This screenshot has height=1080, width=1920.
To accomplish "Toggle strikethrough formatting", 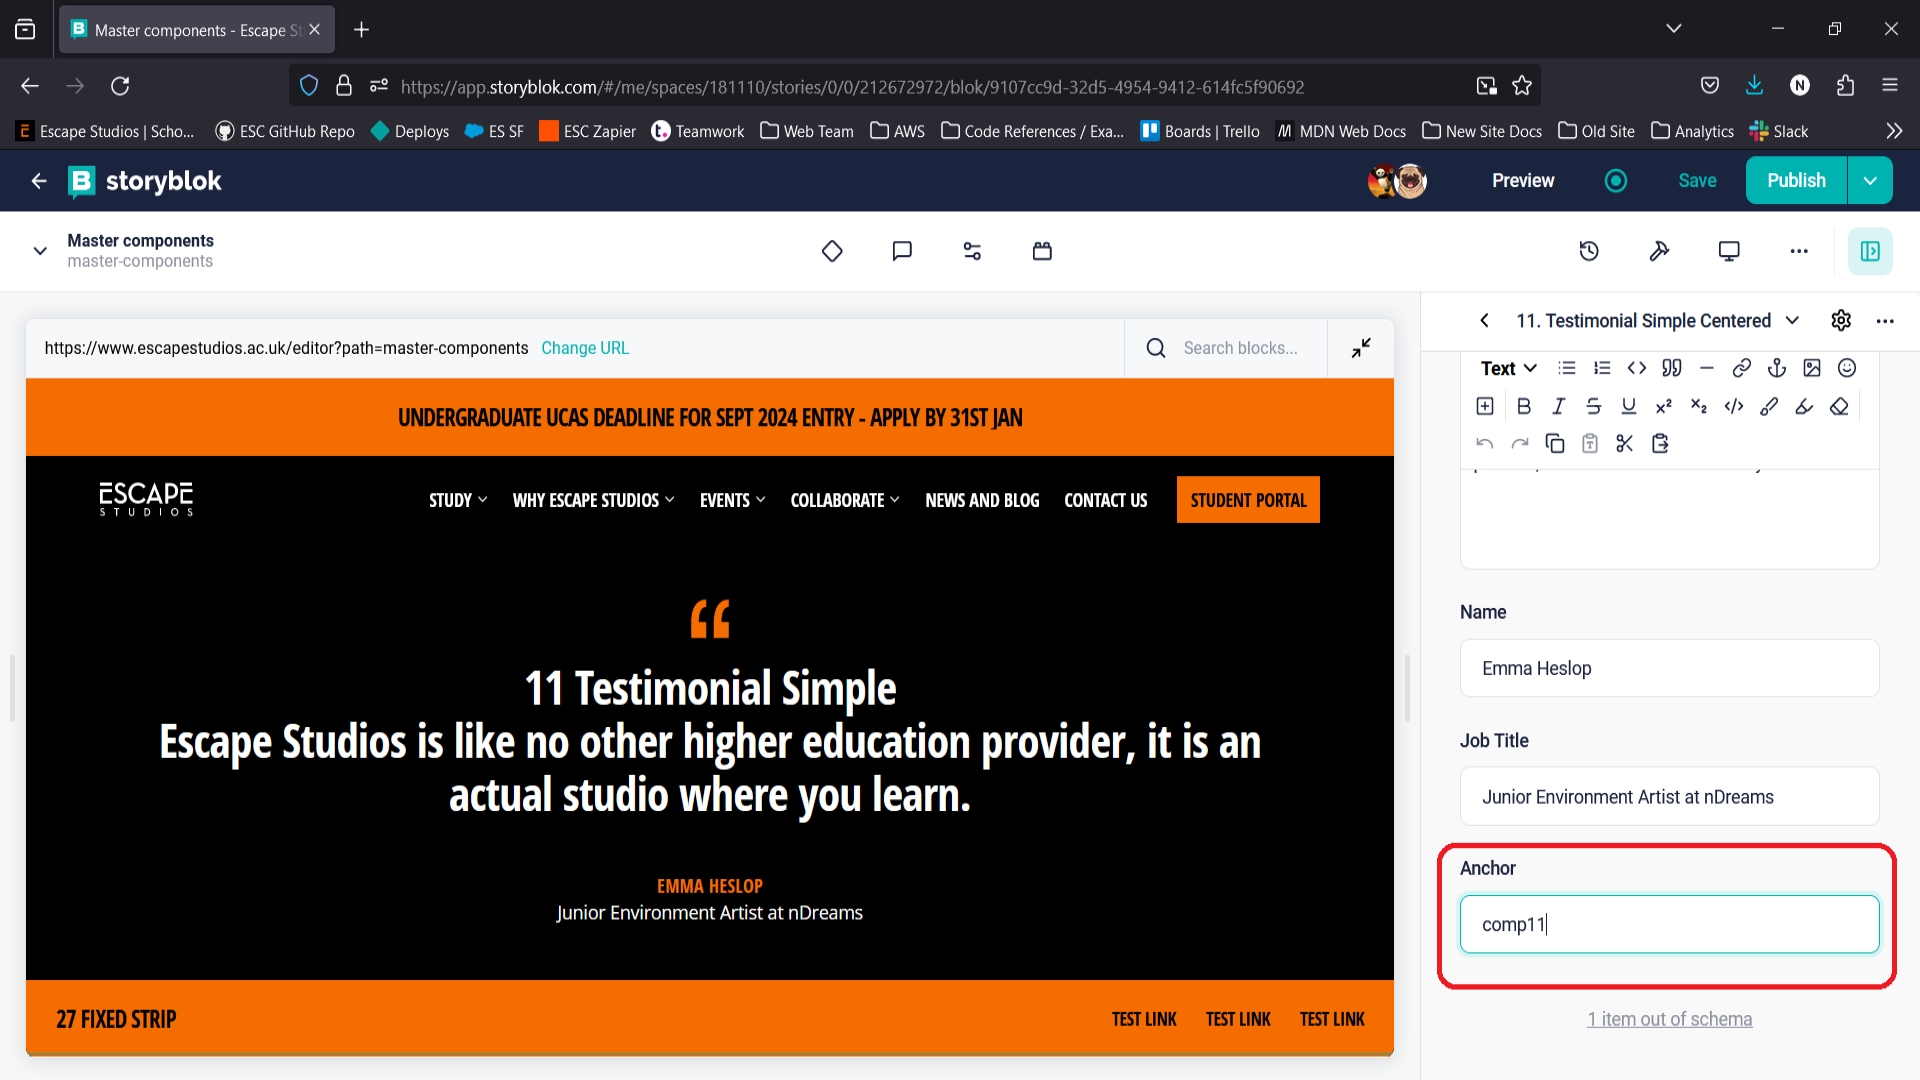I will (x=1594, y=406).
